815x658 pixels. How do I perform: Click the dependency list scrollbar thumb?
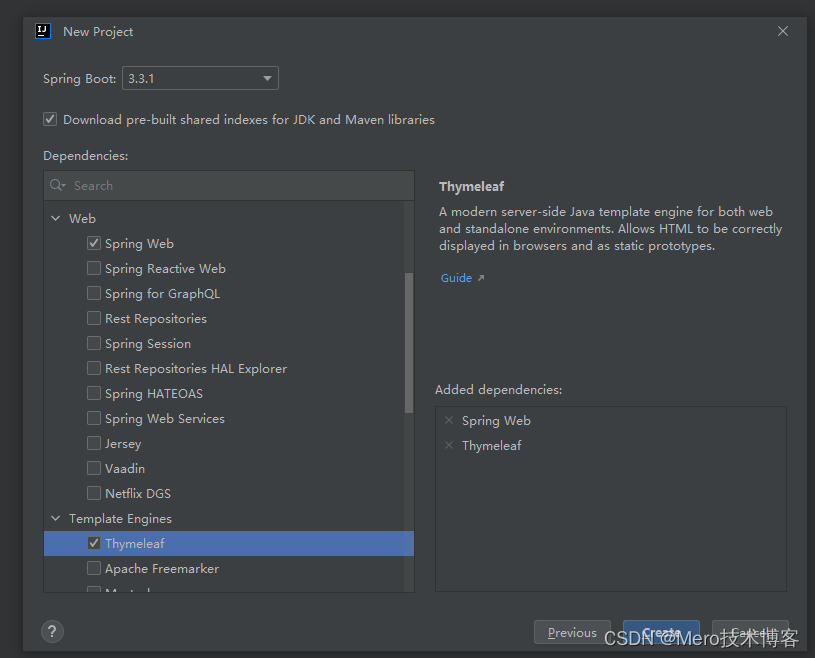click(x=409, y=343)
